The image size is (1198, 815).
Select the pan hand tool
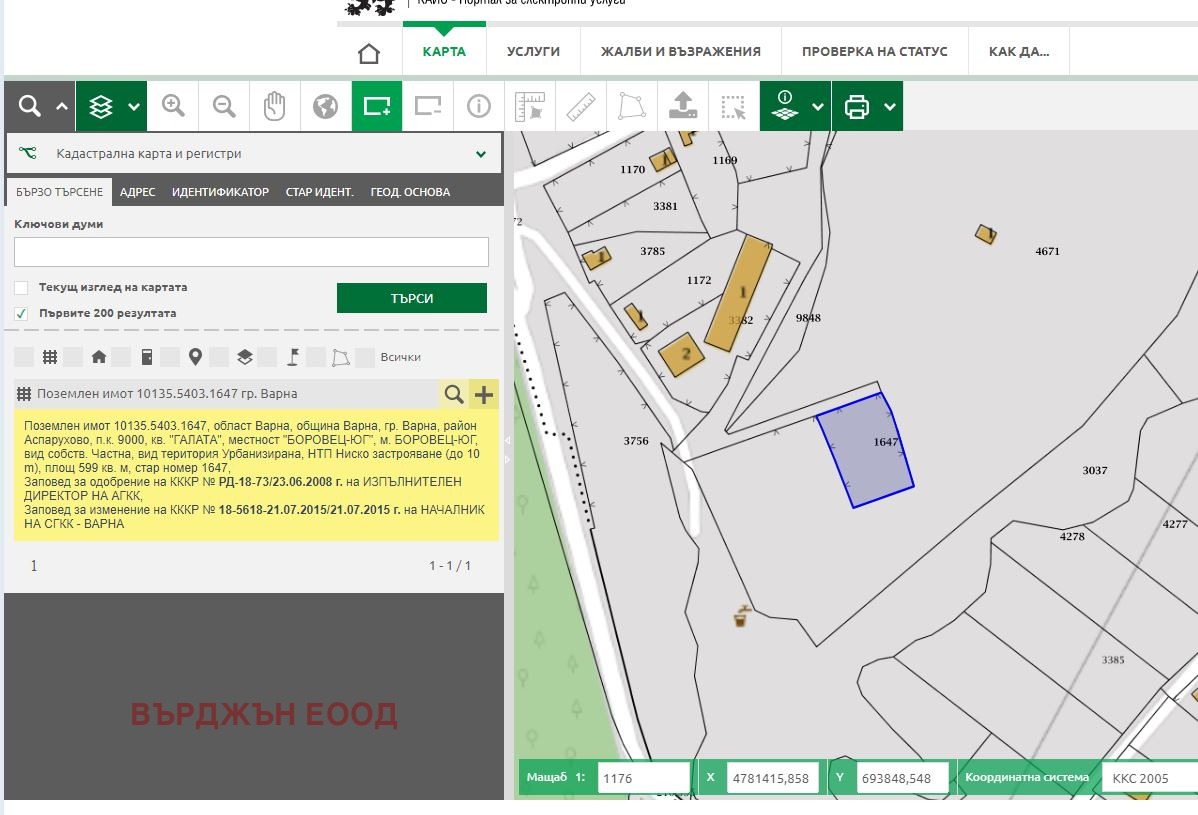275,106
